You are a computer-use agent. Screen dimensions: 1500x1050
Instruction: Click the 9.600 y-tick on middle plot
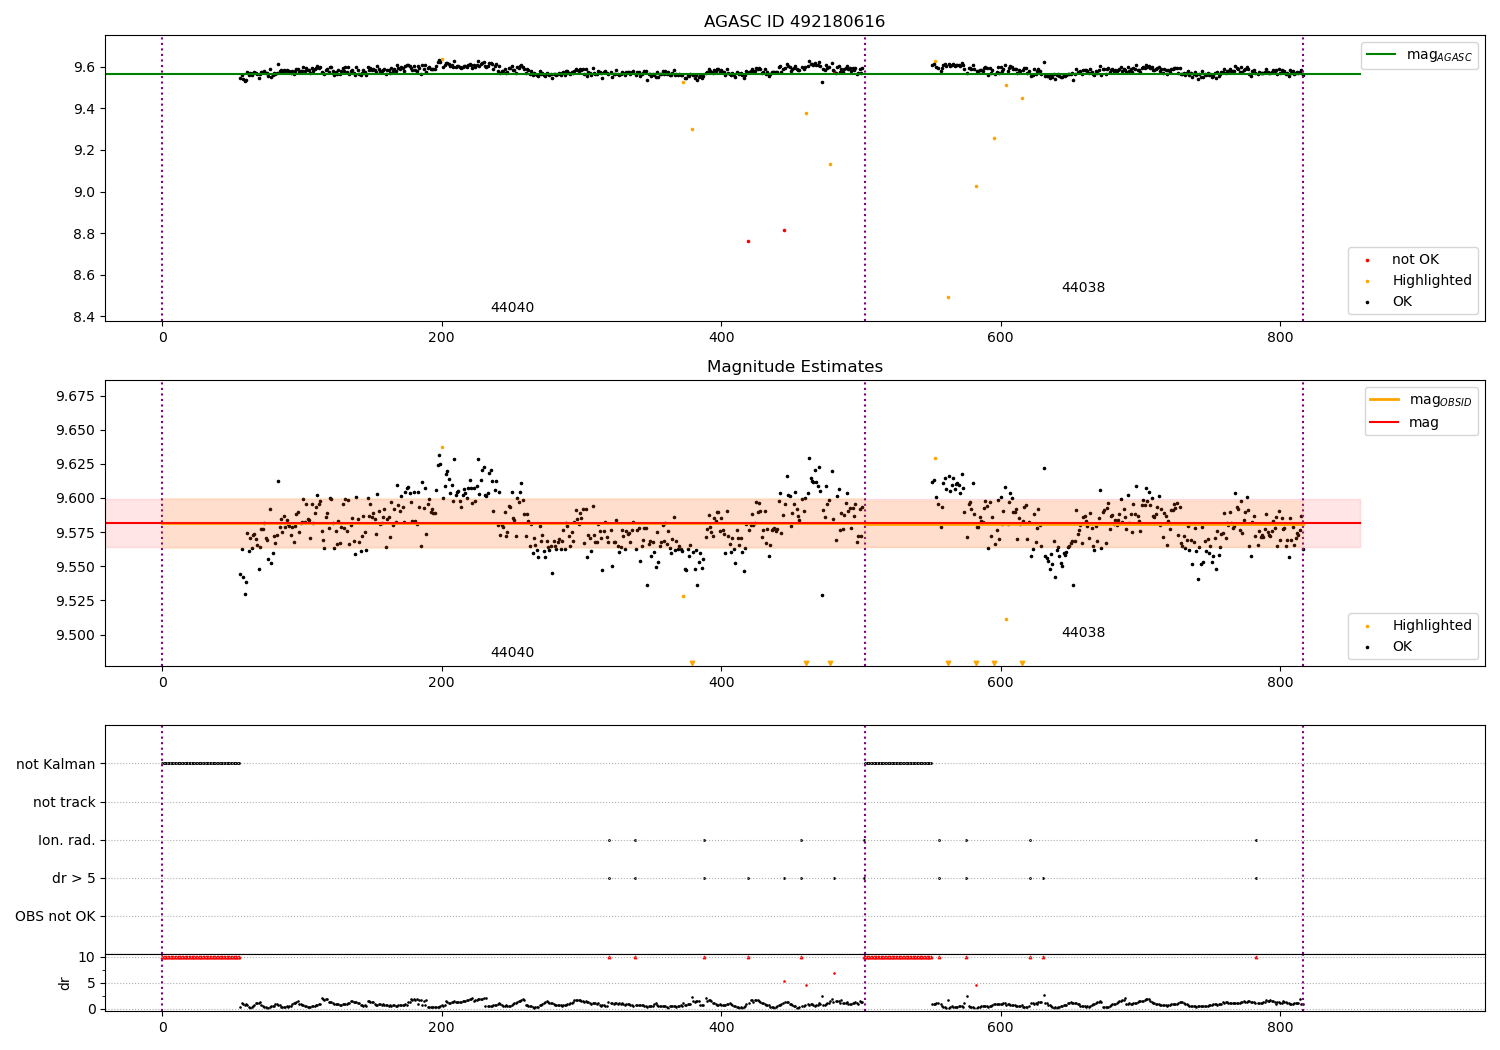point(76,498)
